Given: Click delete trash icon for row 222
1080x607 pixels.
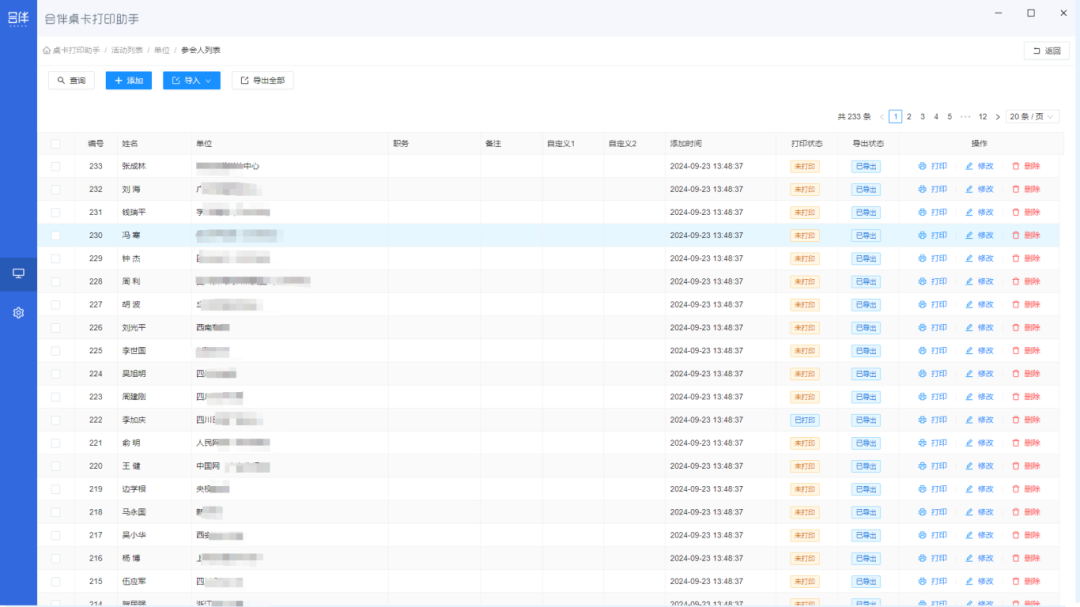Looking at the screenshot, I should pyautogui.click(x=1015, y=420).
